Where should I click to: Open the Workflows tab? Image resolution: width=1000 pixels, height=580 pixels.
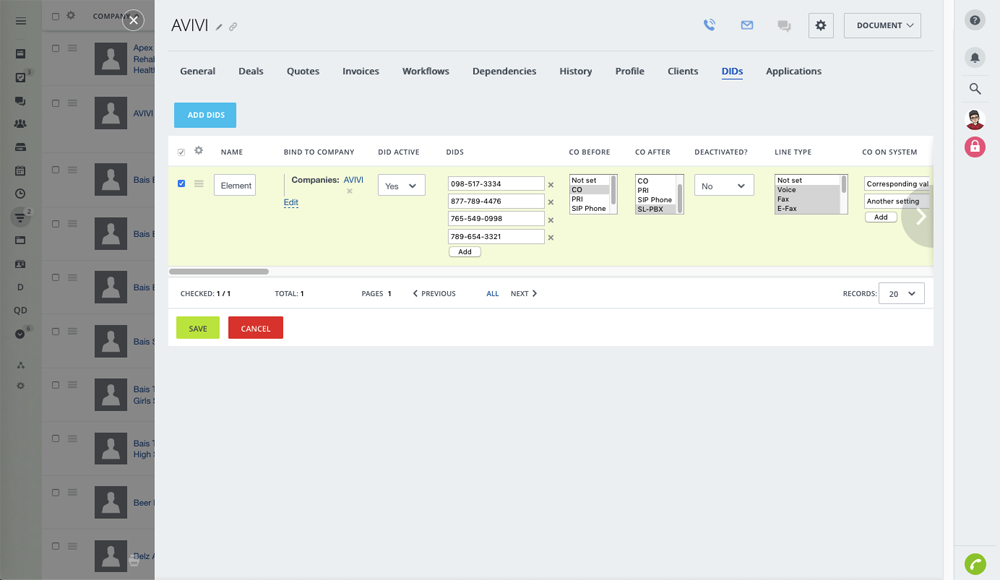pos(426,71)
